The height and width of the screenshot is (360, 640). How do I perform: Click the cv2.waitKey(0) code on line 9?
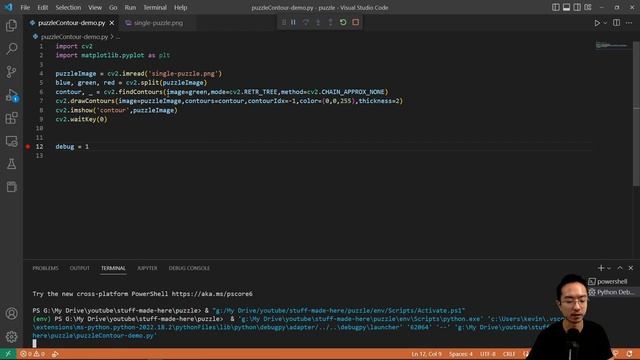[x=81, y=119]
